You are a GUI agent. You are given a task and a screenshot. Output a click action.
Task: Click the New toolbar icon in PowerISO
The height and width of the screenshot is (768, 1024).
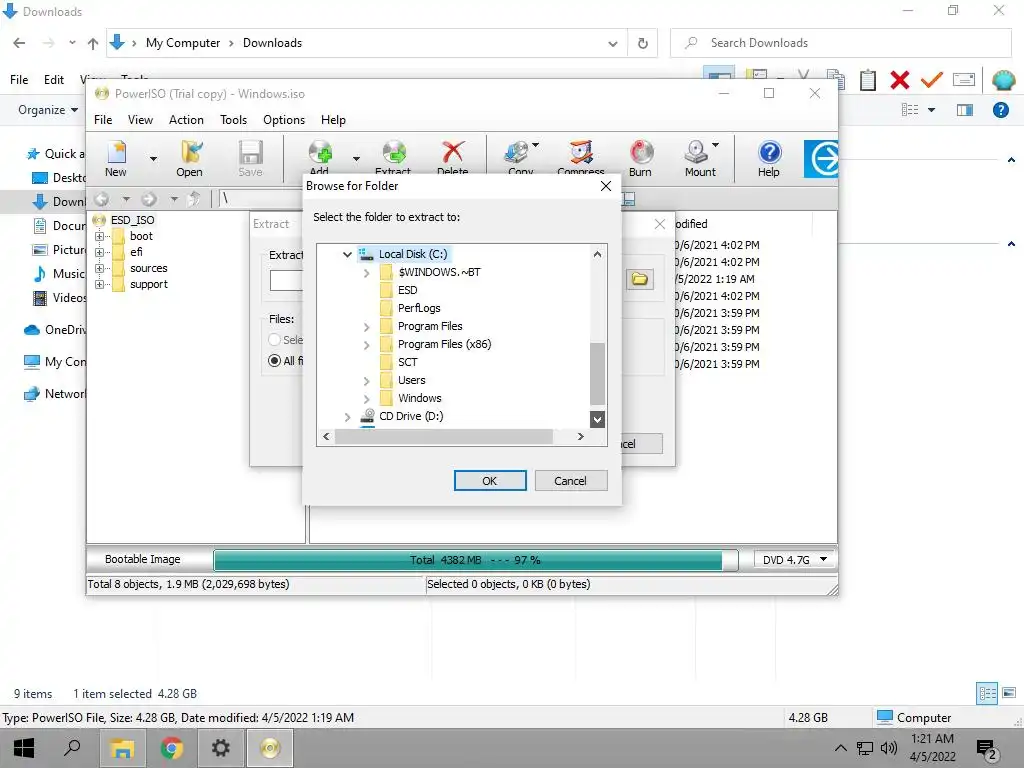click(116, 153)
